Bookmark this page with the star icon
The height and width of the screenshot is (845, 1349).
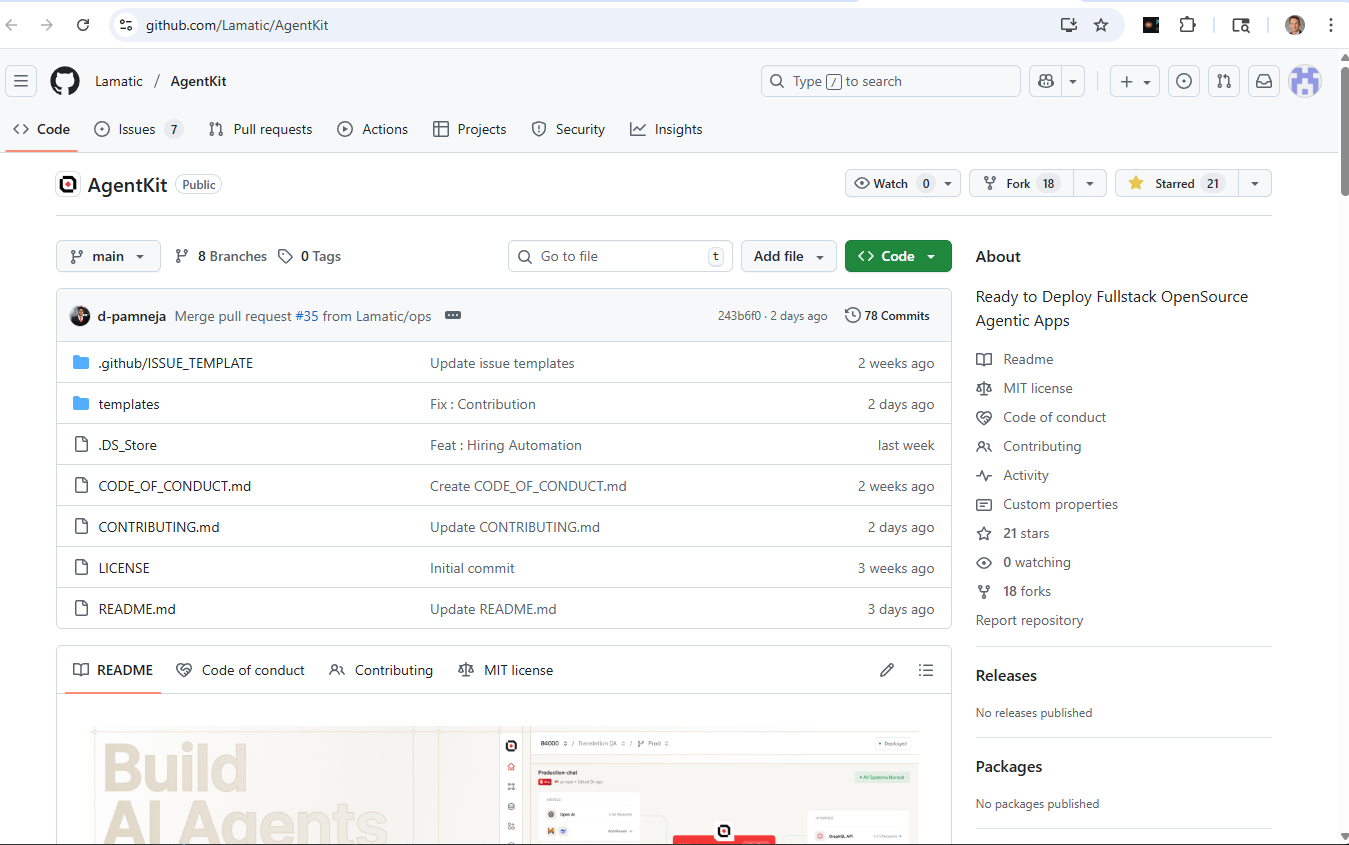pyautogui.click(x=1101, y=25)
